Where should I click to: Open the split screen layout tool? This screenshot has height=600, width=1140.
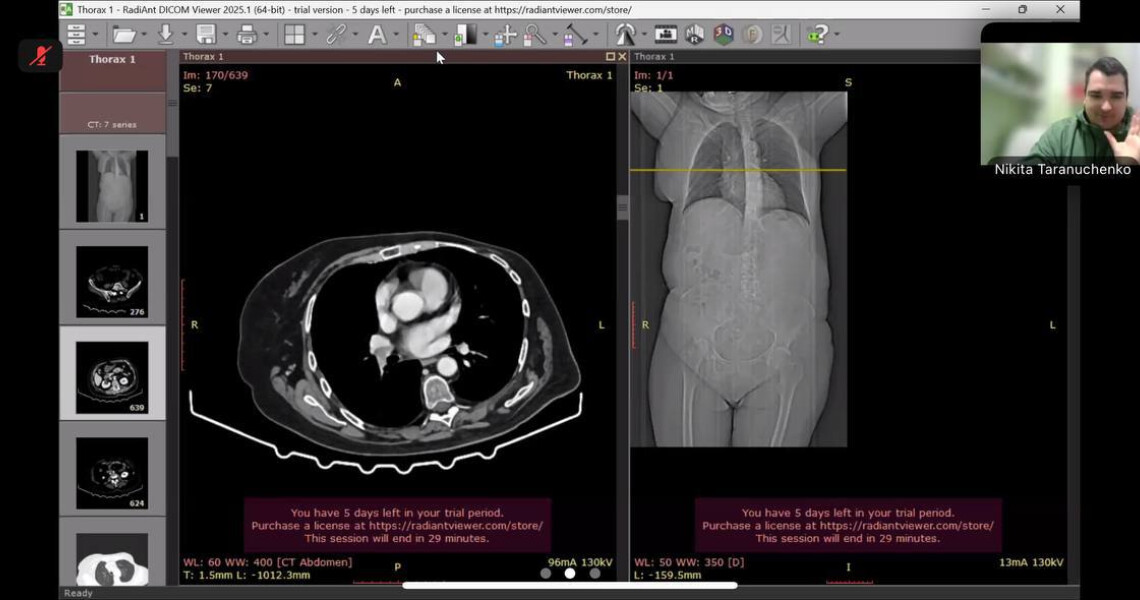(x=294, y=35)
